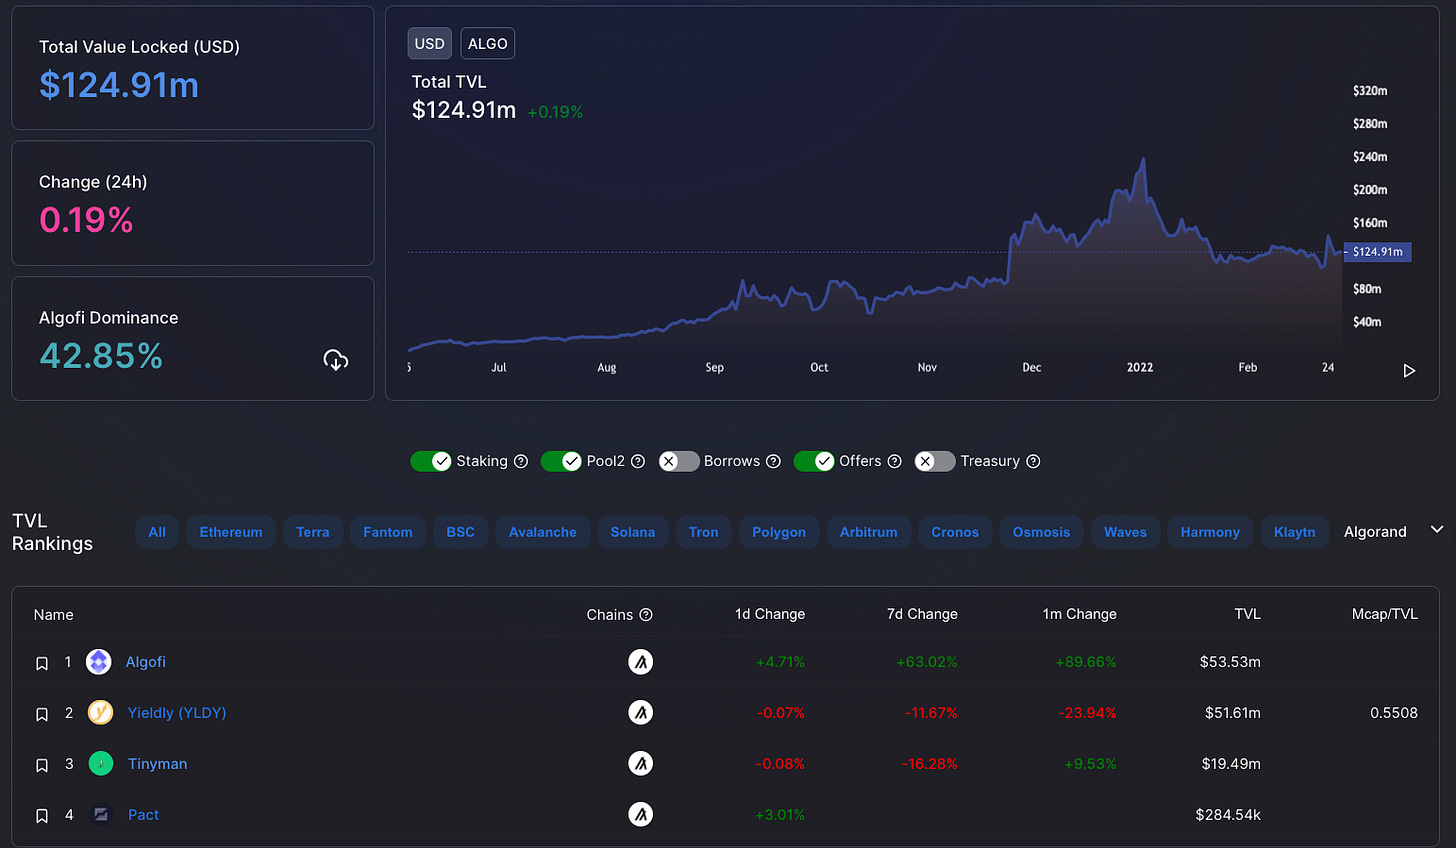Click the Algofi protocol logo
Screen dimensions: 1456x848
pos(99,662)
